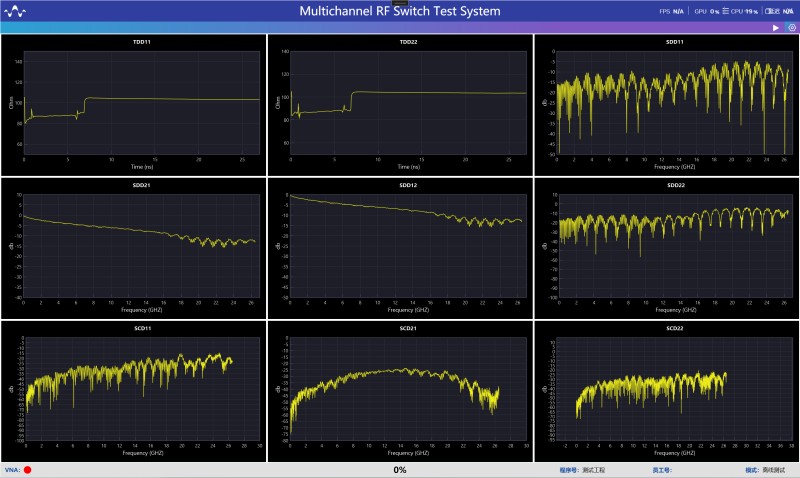Image resolution: width=800 pixels, height=478 pixels.
Task: Click the SCD11 chart panel
Action: coord(134,391)
